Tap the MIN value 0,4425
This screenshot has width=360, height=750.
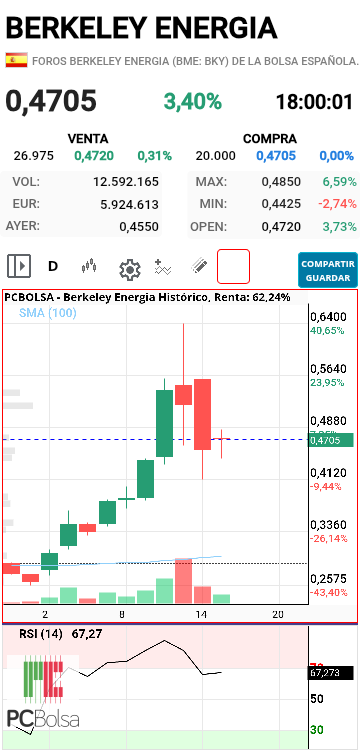281,204
